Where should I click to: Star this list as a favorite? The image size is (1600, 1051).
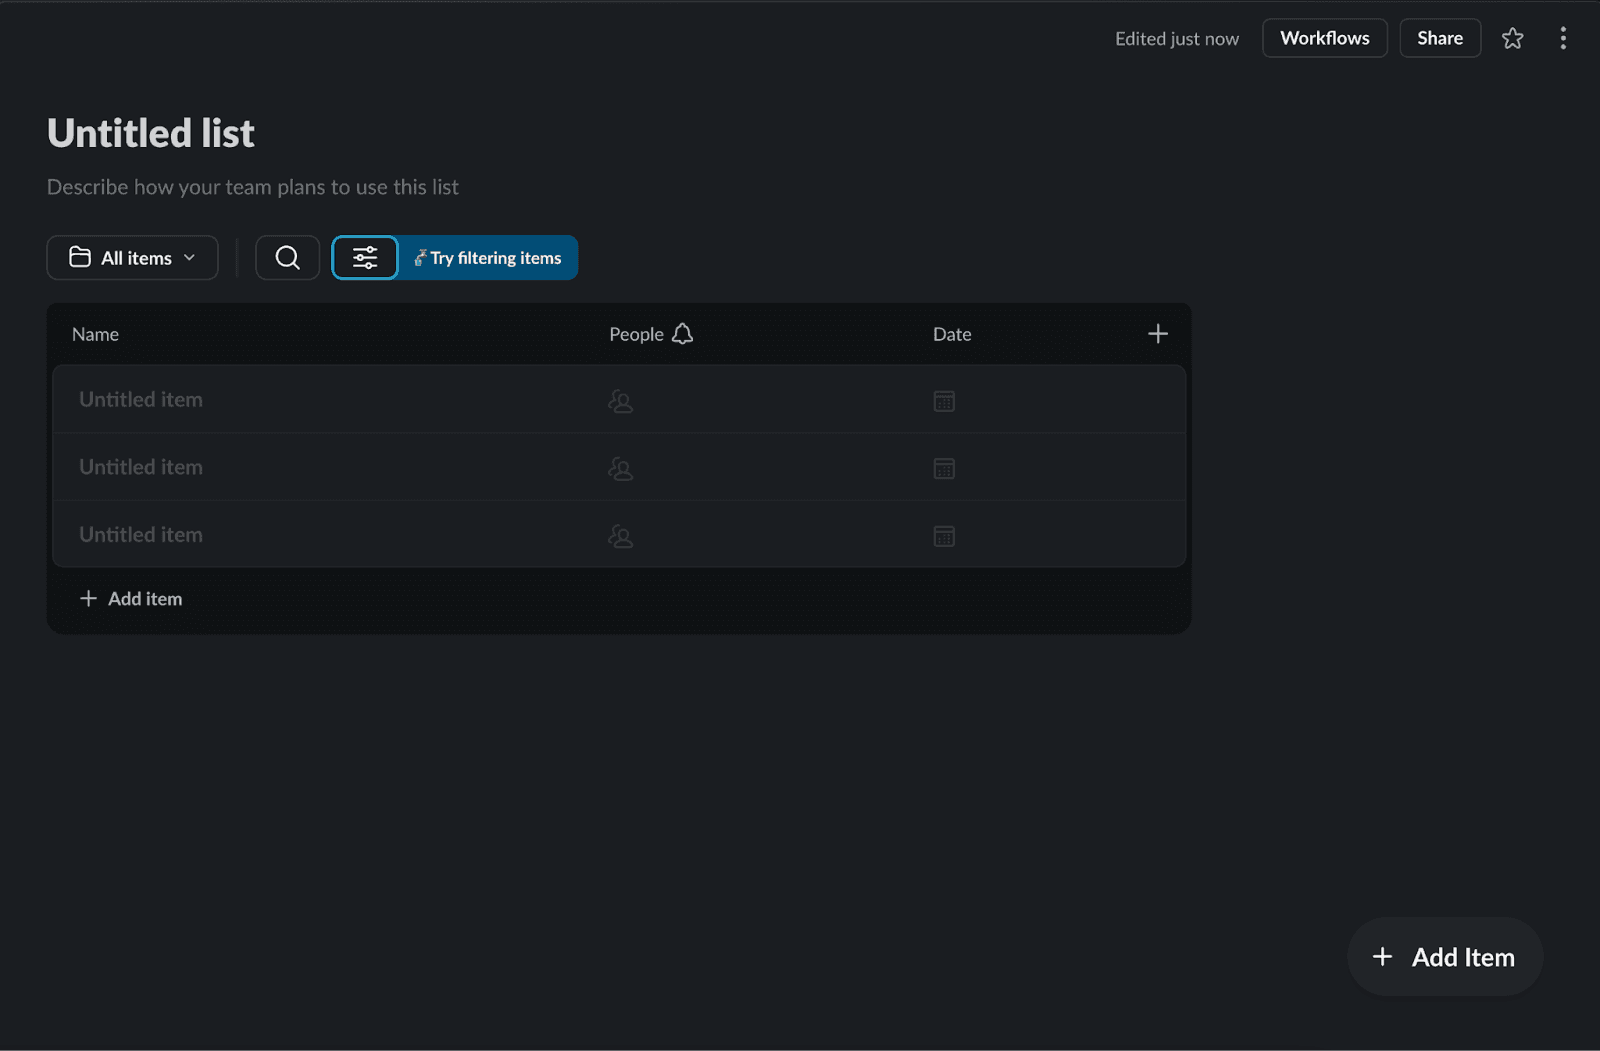(1512, 38)
